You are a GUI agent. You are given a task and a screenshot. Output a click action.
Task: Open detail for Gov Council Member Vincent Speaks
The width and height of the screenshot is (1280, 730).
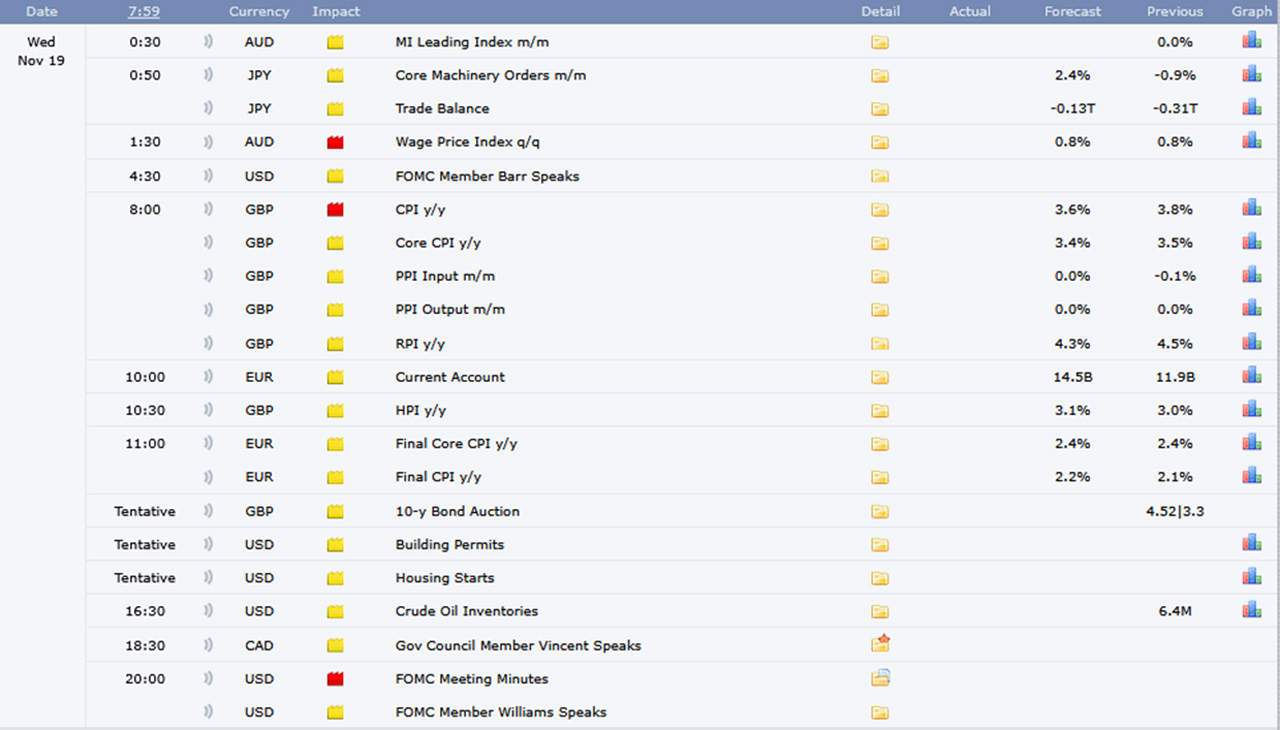(x=880, y=645)
